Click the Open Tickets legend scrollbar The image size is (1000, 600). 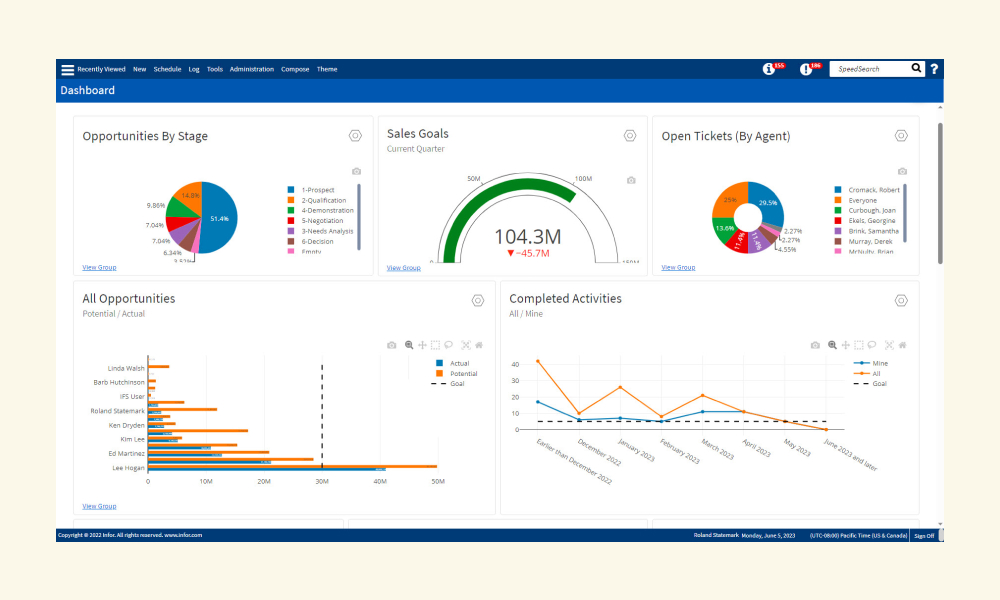[905, 213]
